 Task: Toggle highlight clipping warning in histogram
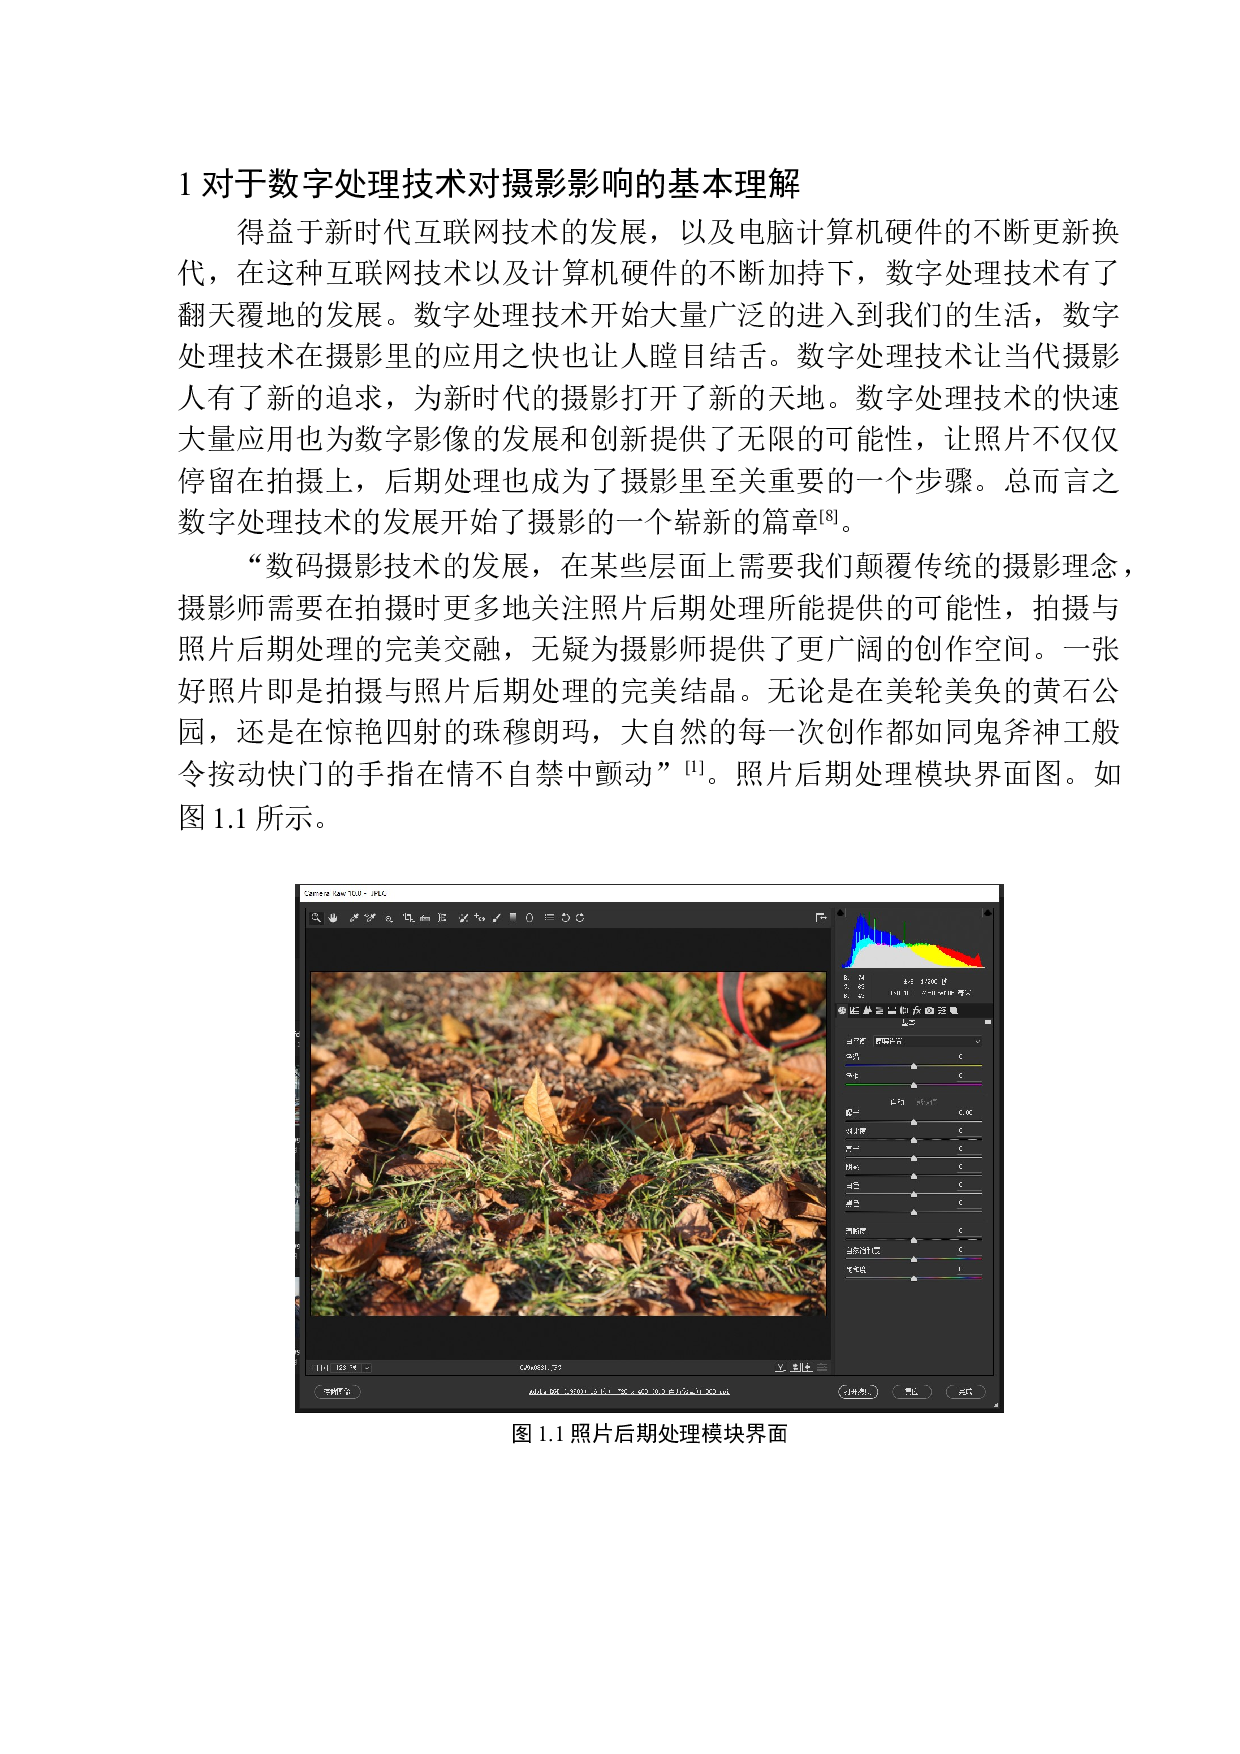987,913
